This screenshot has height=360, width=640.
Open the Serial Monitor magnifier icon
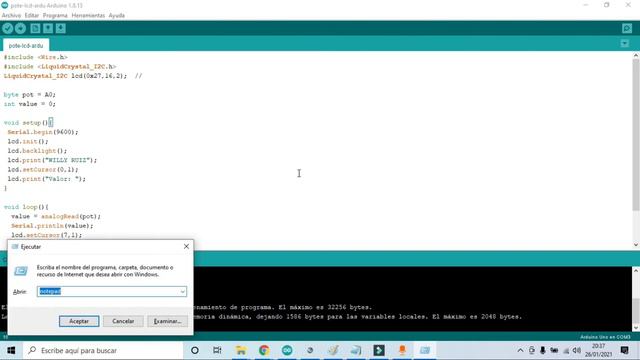coord(627,28)
